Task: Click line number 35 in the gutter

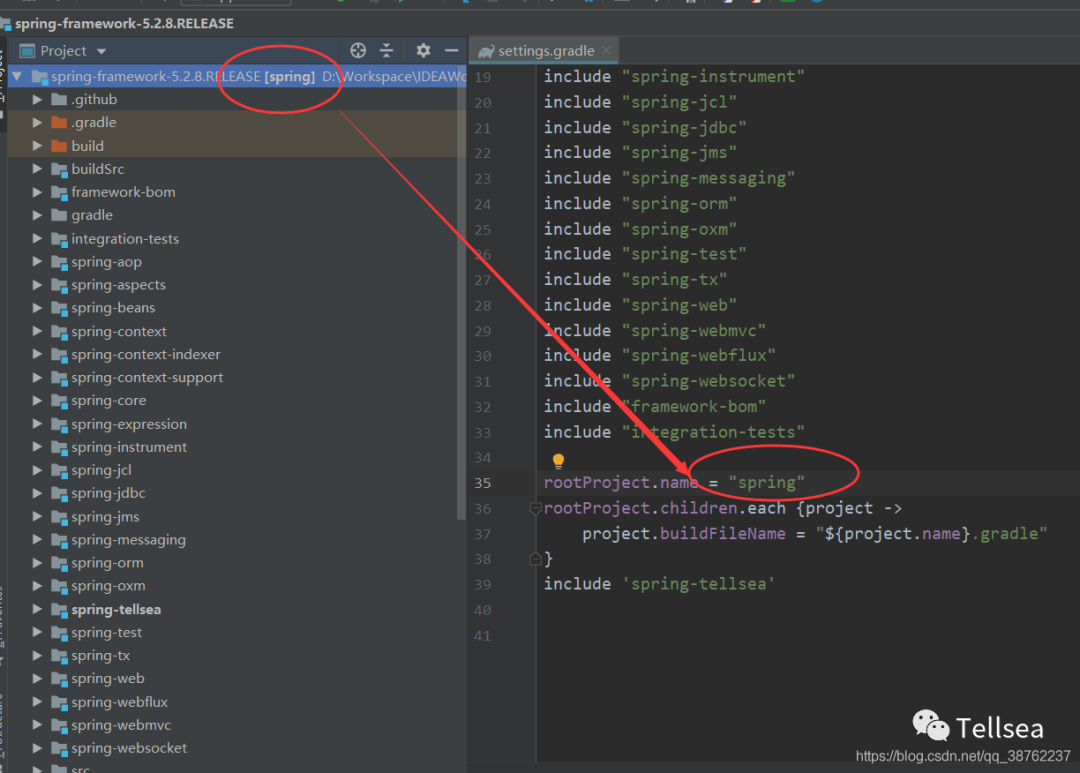Action: point(483,483)
